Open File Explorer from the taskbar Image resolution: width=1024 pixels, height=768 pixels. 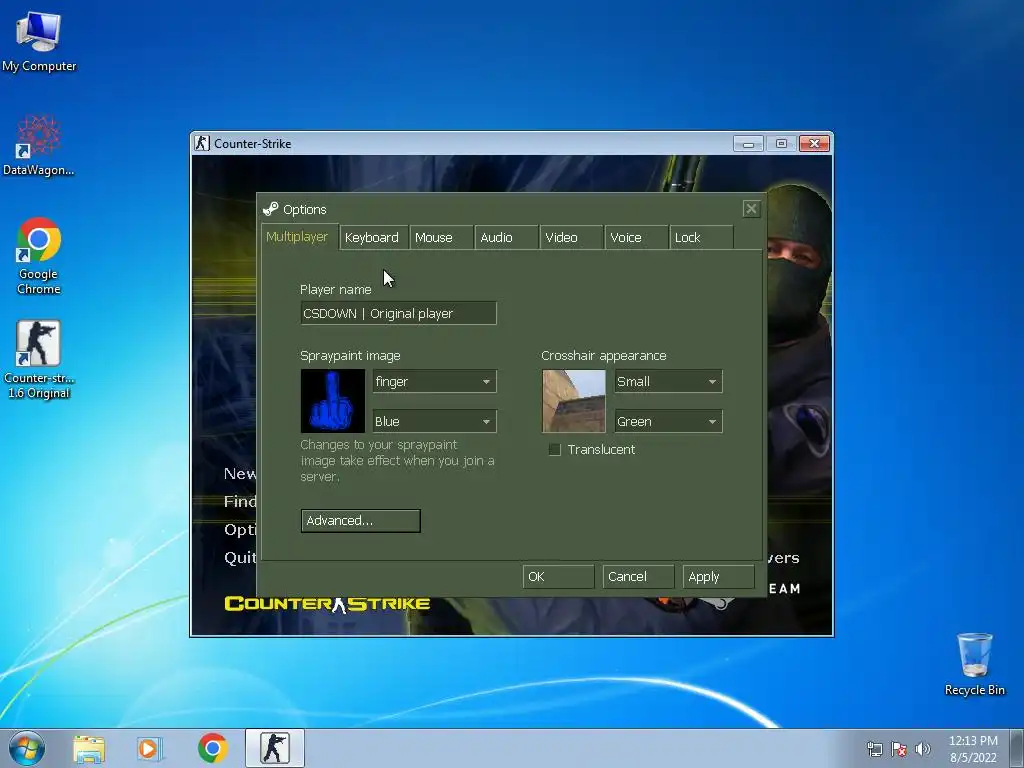pyautogui.click(x=89, y=749)
